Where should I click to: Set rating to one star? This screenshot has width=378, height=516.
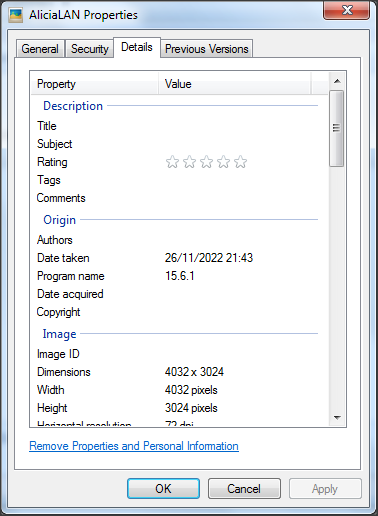click(x=172, y=162)
